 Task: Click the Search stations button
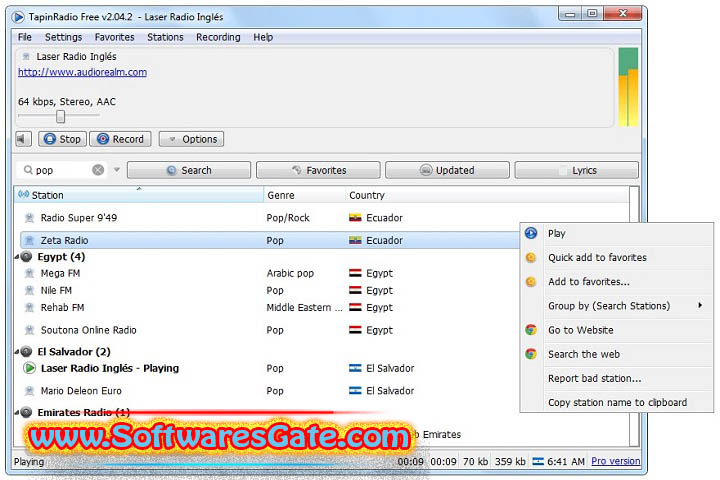[189, 170]
